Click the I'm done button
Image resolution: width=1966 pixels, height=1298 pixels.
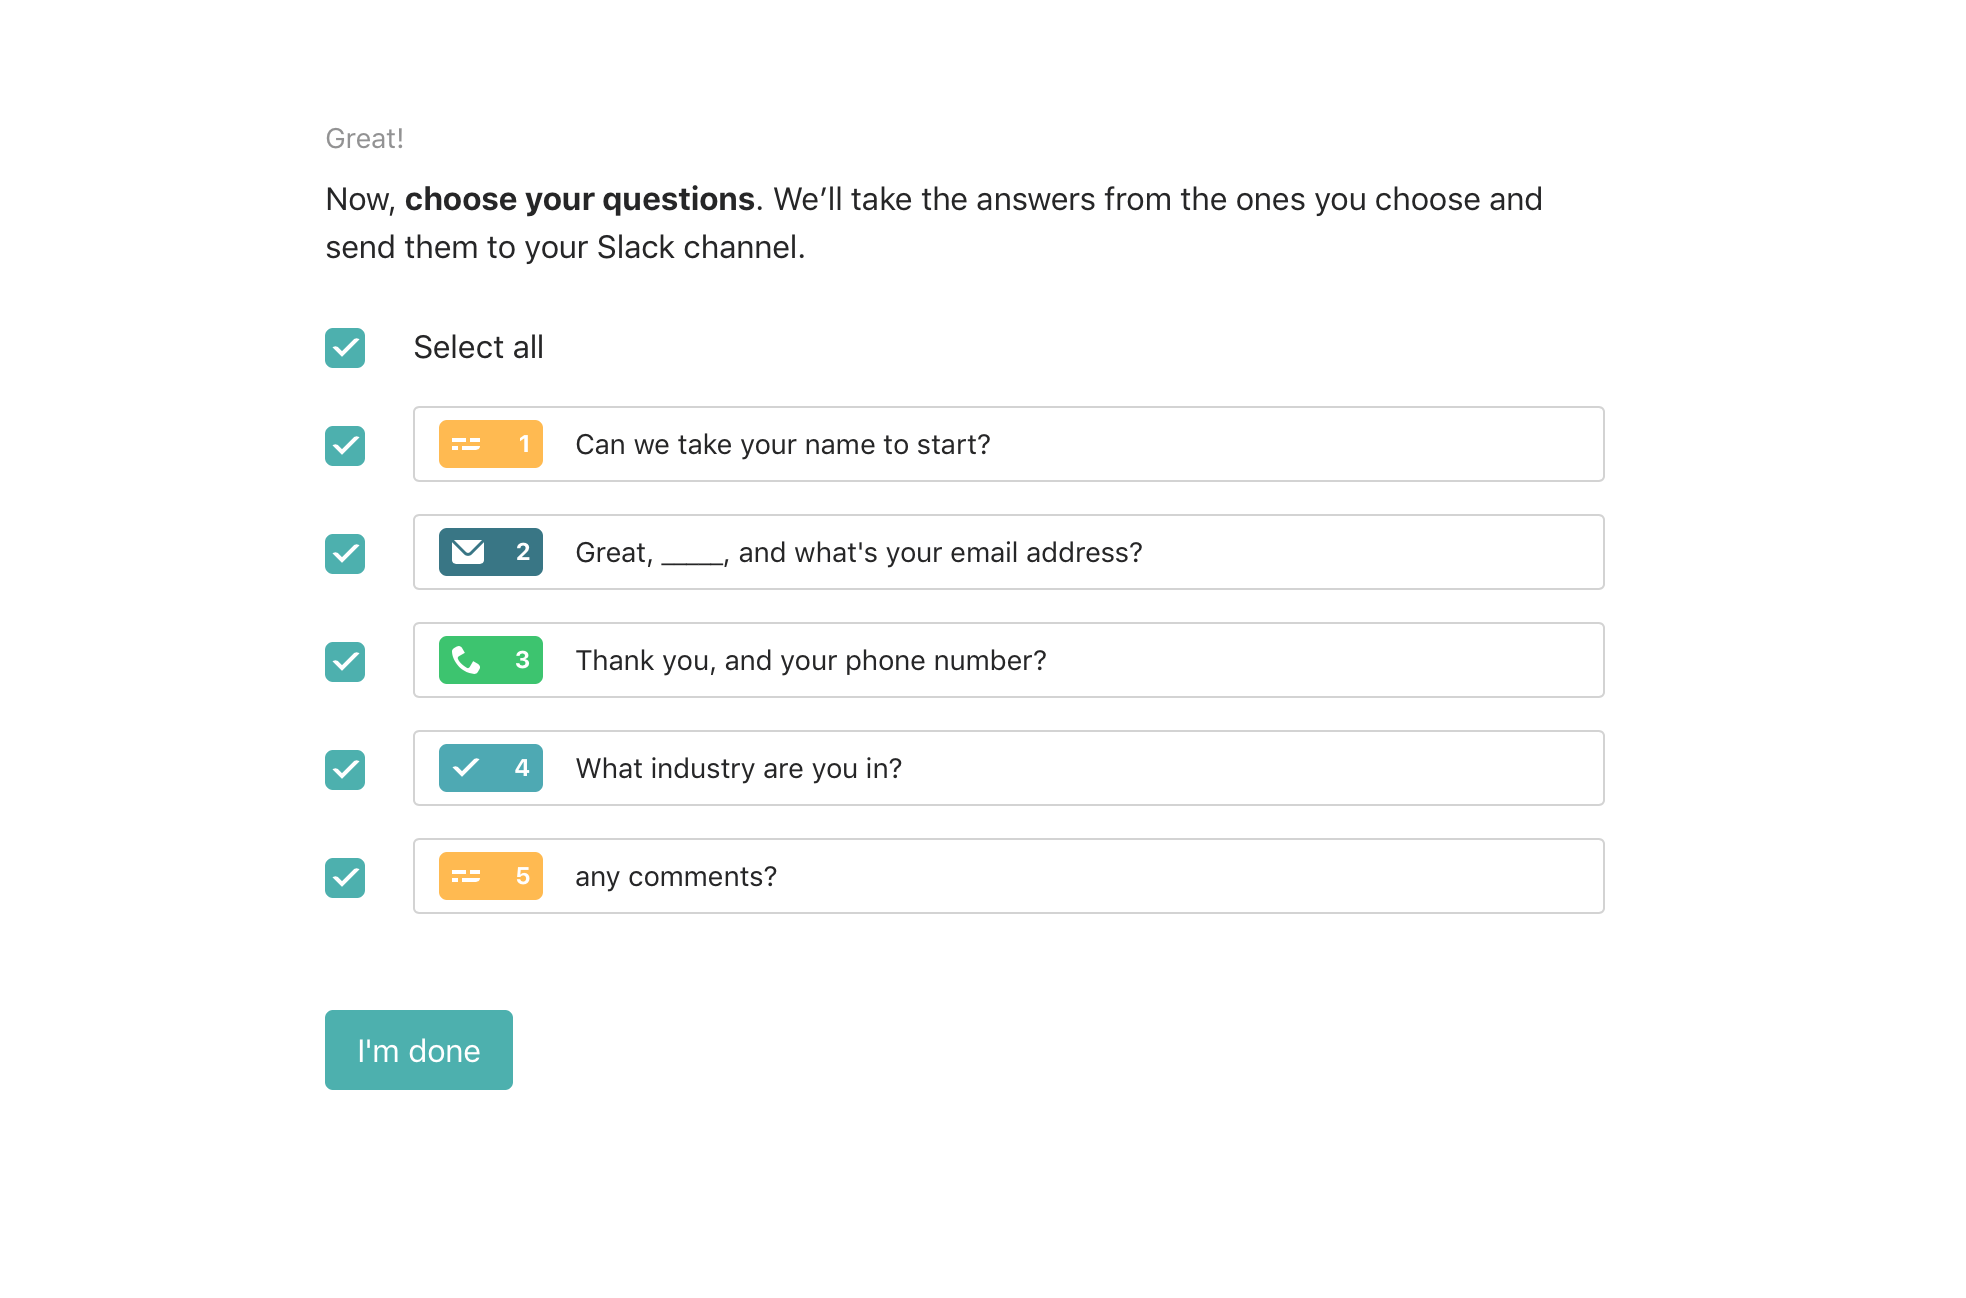(419, 1050)
